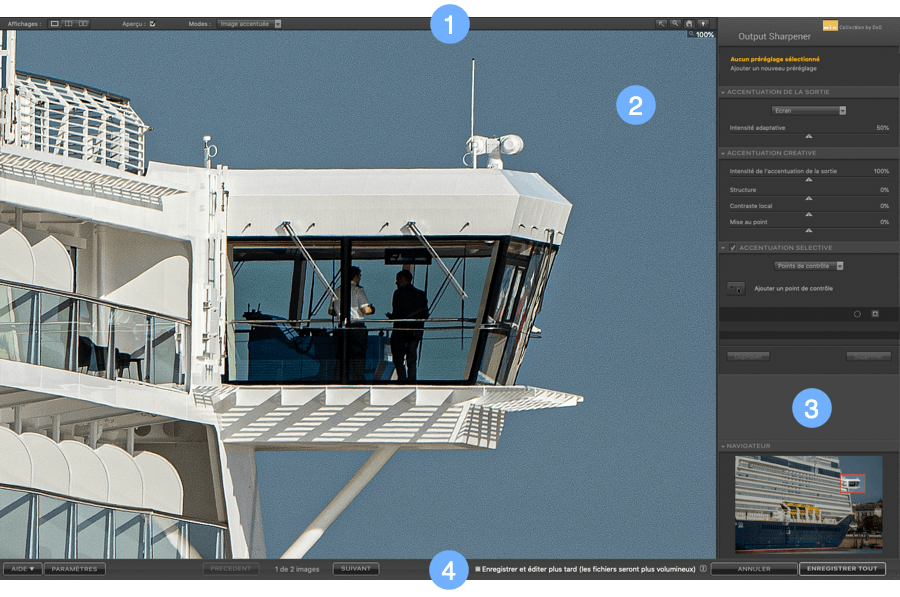900x597 pixels.
Task: Open the Points de contrôle dropdown
Action: [x=808, y=266]
